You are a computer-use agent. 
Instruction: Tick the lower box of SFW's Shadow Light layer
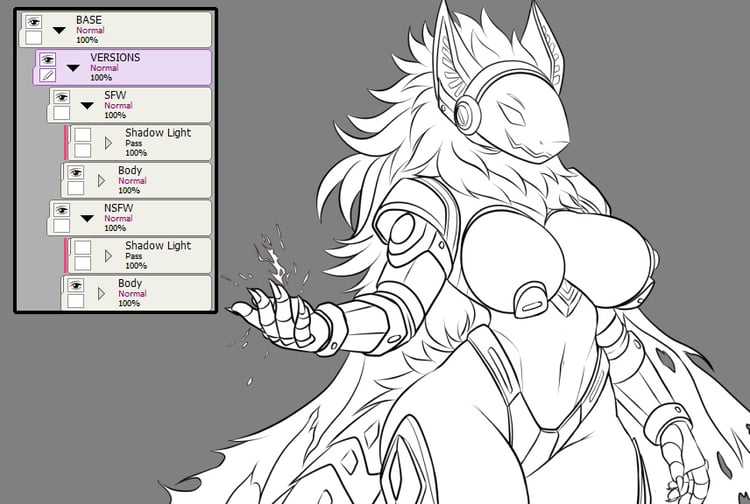pyautogui.click(x=83, y=151)
